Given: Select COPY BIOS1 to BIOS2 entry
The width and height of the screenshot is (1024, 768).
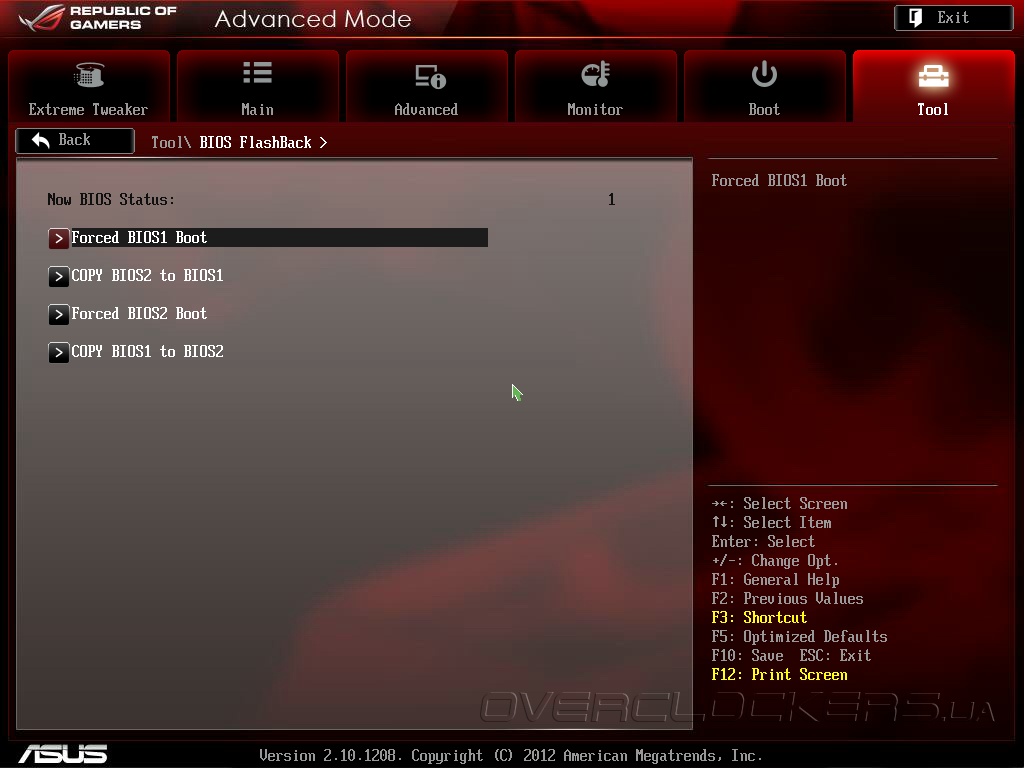Looking at the screenshot, I should pyautogui.click(x=136, y=351).
